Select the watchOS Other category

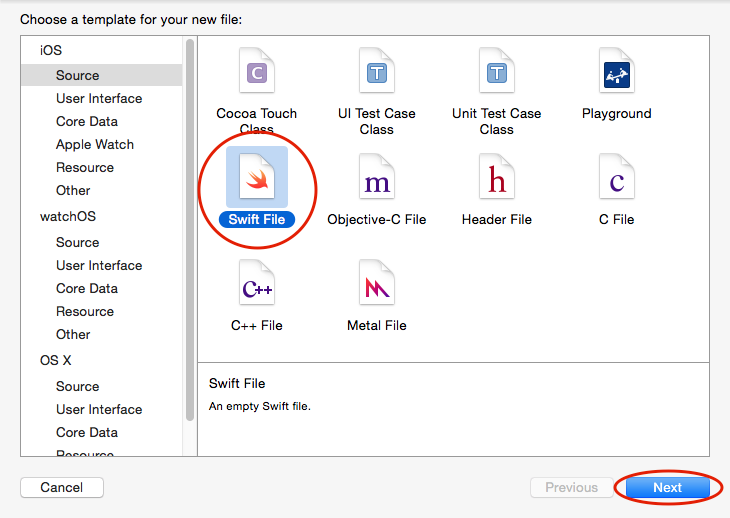(x=73, y=334)
